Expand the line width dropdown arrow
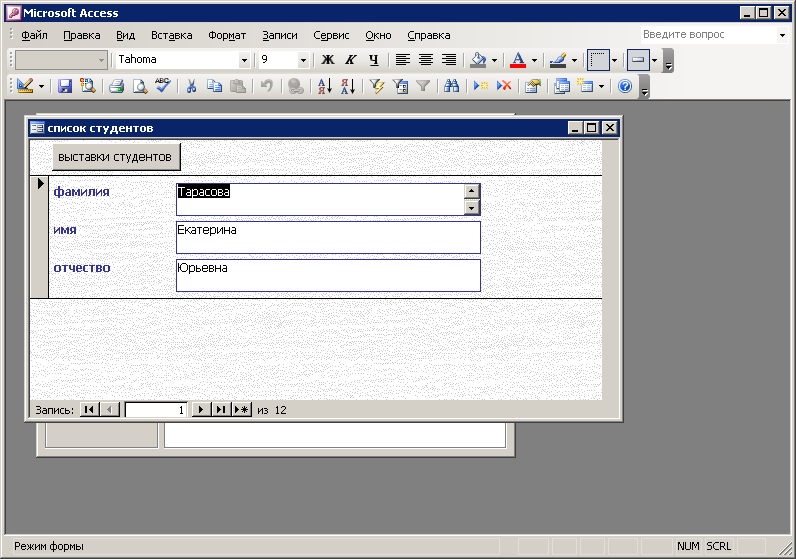 coord(614,60)
